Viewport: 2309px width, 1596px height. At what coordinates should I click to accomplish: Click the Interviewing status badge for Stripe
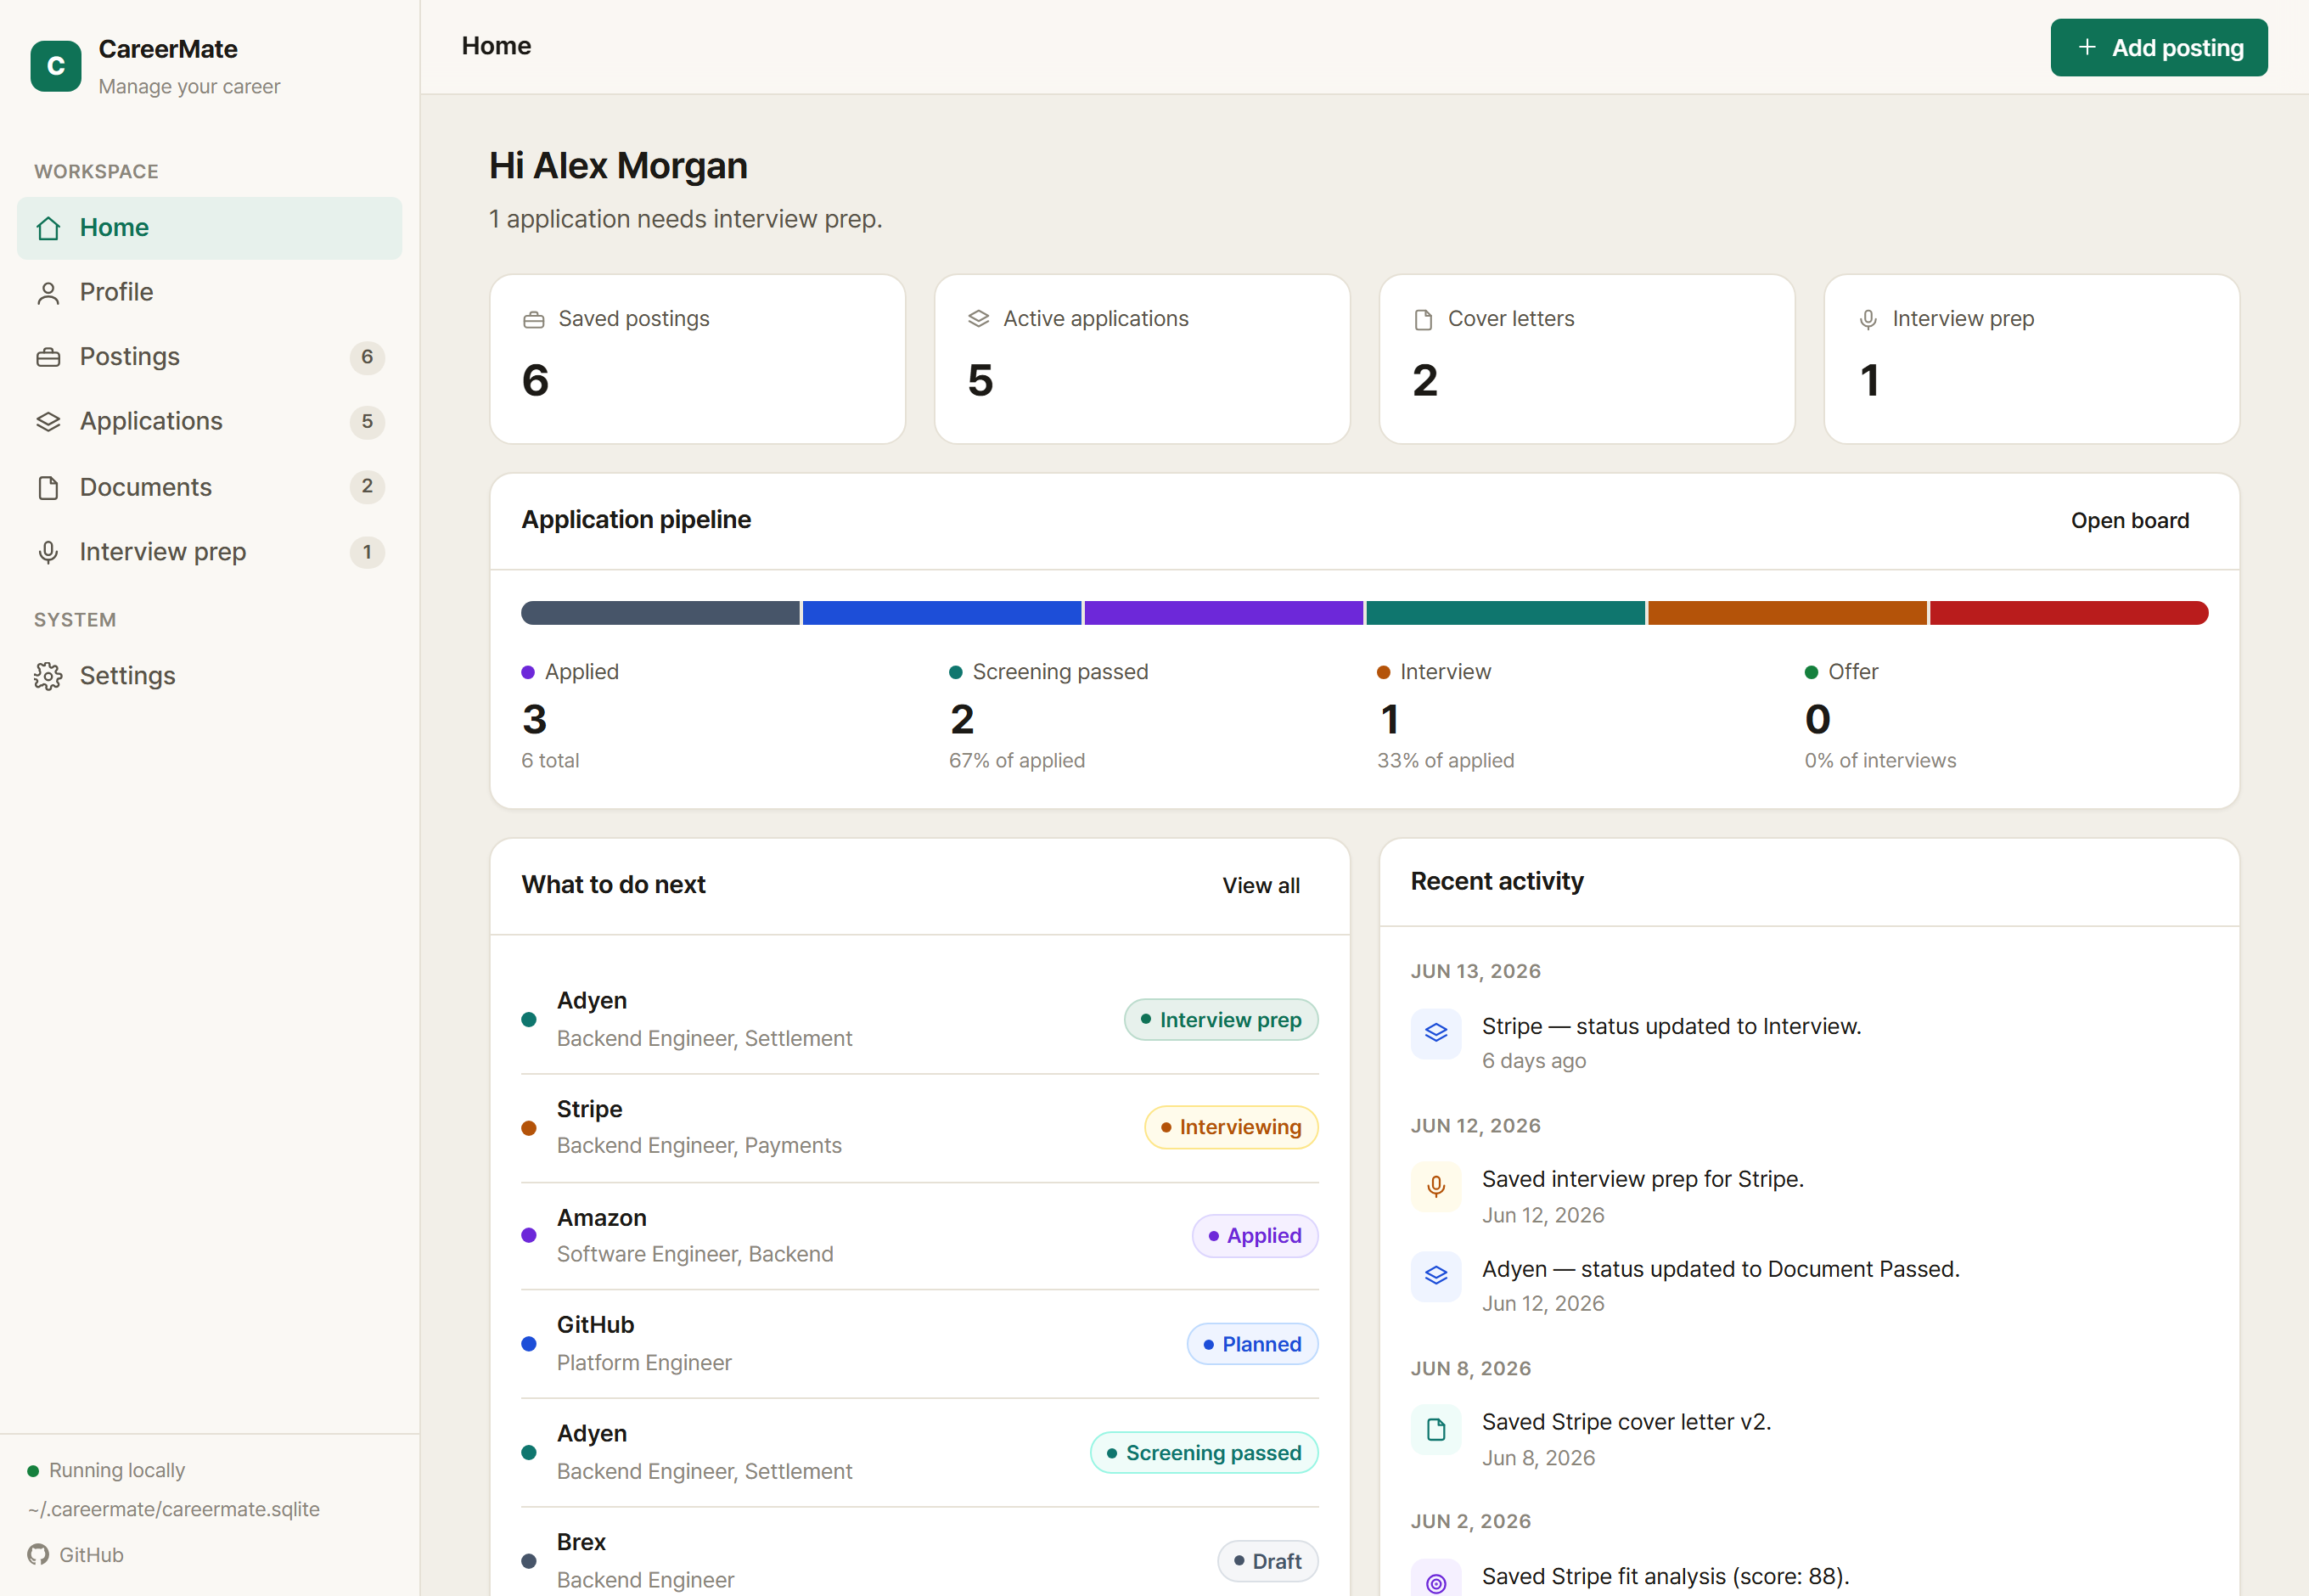[1231, 1128]
